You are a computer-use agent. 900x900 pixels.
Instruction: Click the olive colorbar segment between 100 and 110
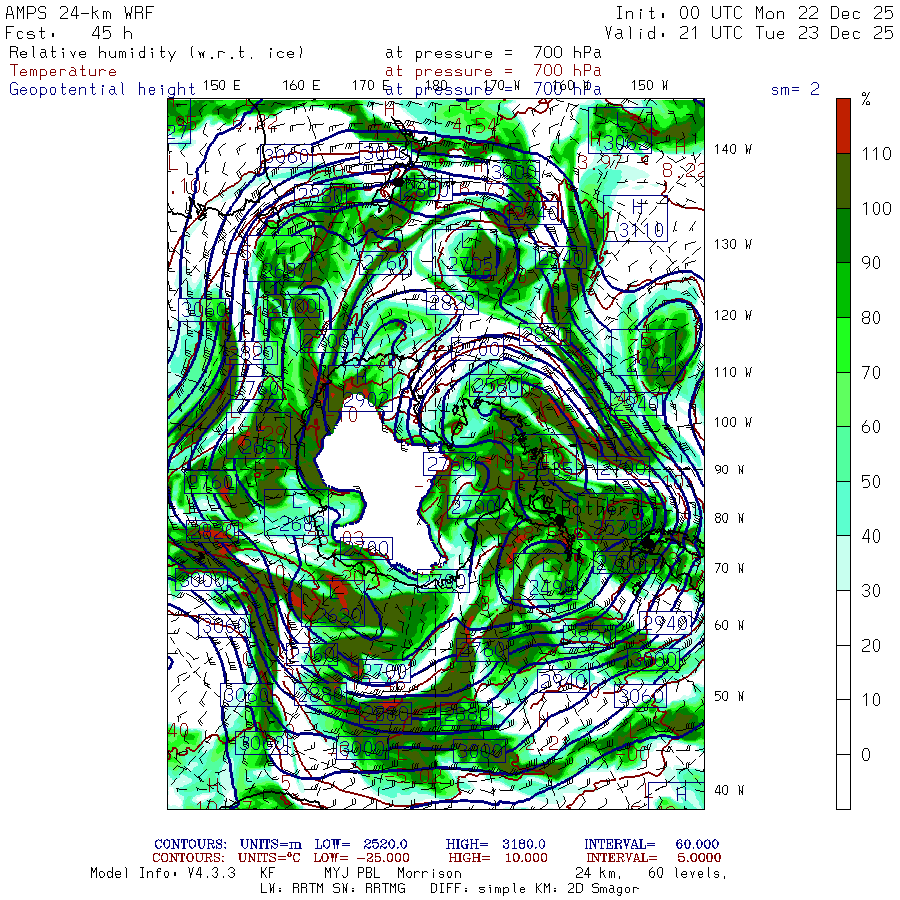pos(843,181)
